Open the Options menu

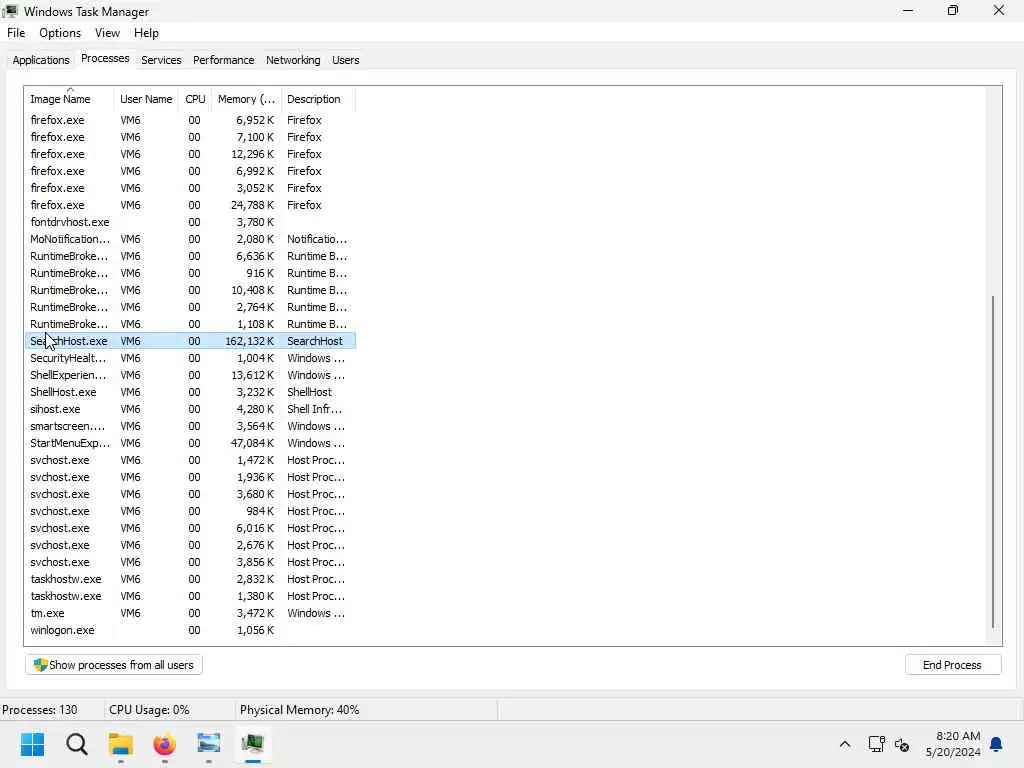[60, 33]
